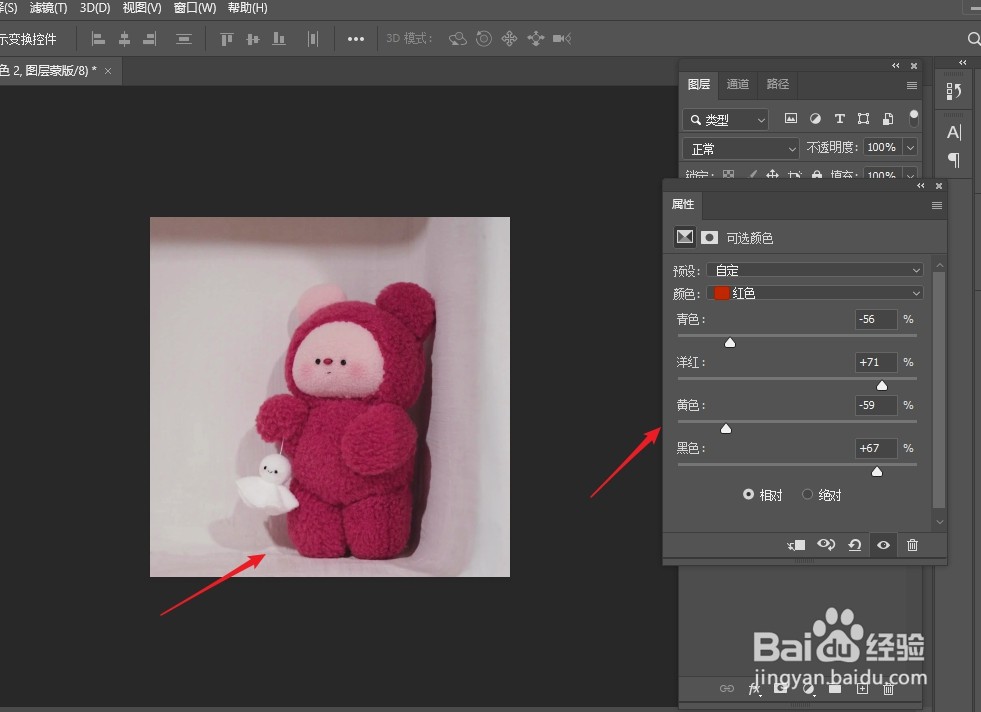Open the three-dots more align options
This screenshot has height=712, width=981.
(x=356, y=39)
